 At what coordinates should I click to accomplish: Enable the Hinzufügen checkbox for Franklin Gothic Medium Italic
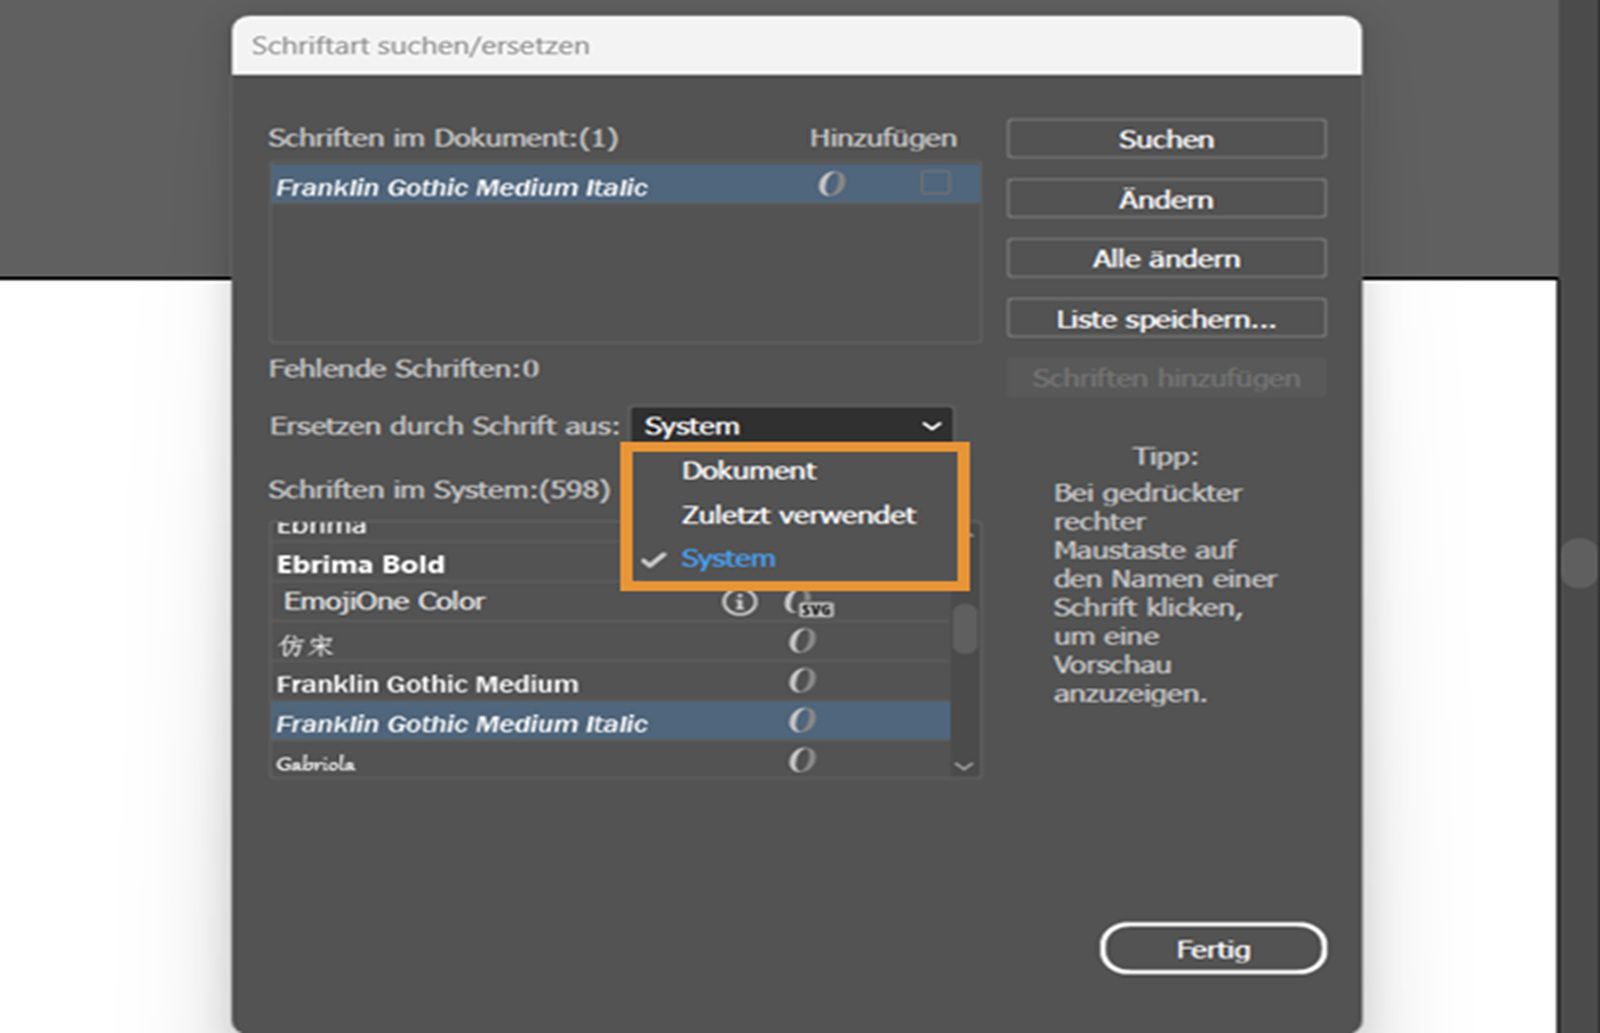[x=938, y=183]
